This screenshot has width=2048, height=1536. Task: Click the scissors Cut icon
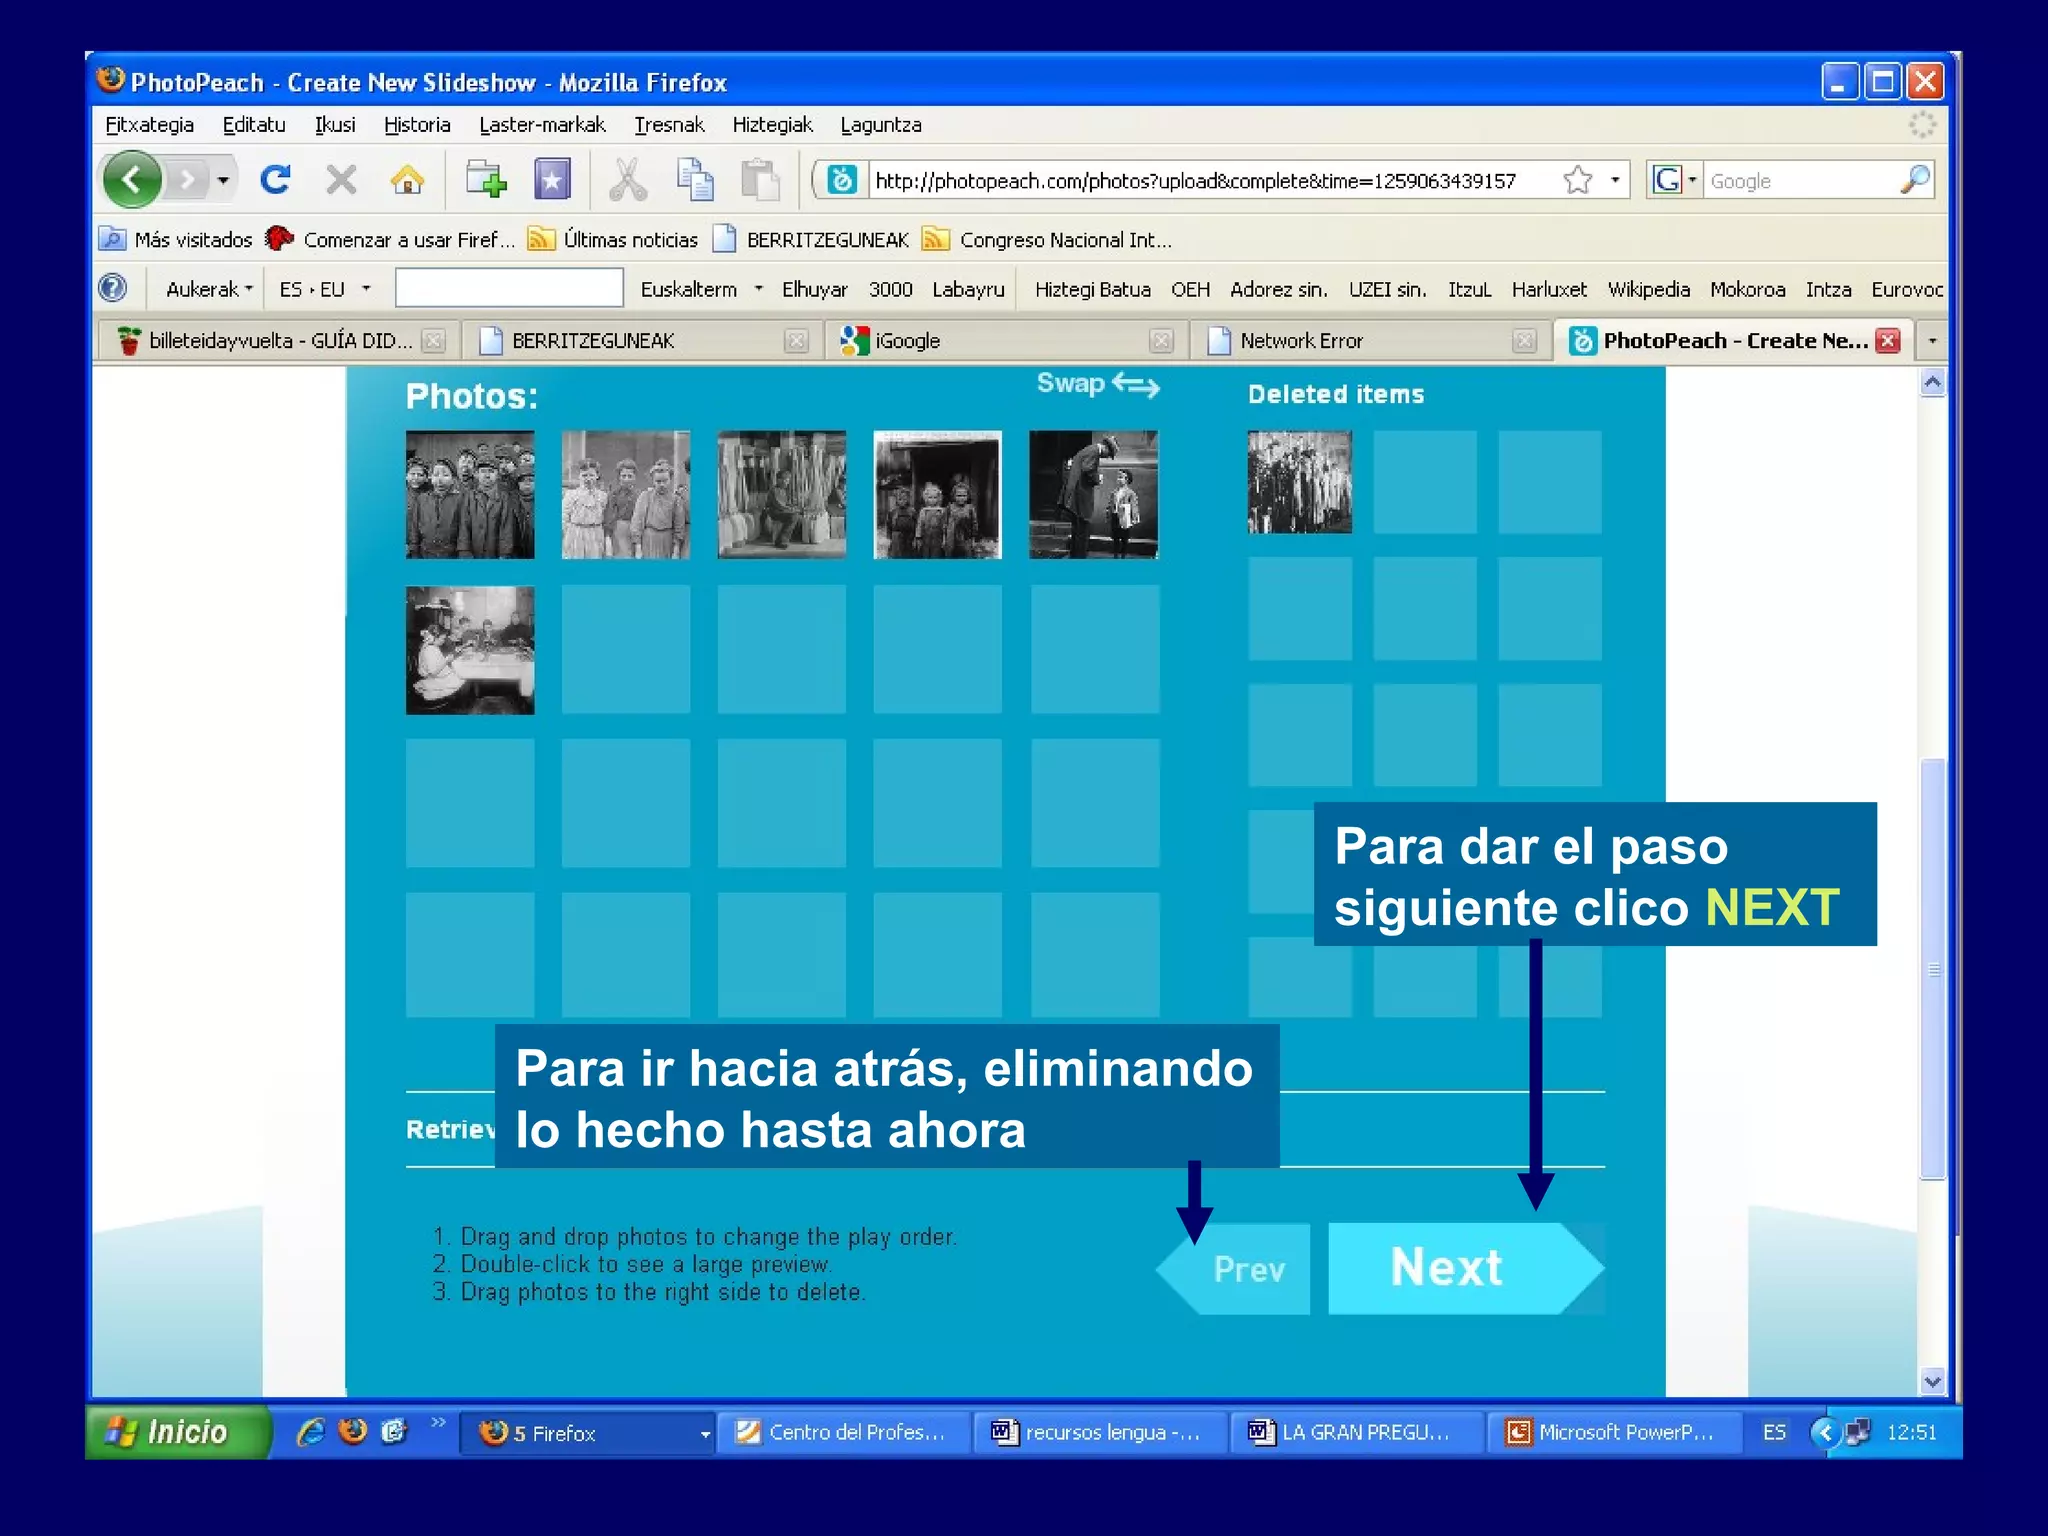tap(628, 180)
